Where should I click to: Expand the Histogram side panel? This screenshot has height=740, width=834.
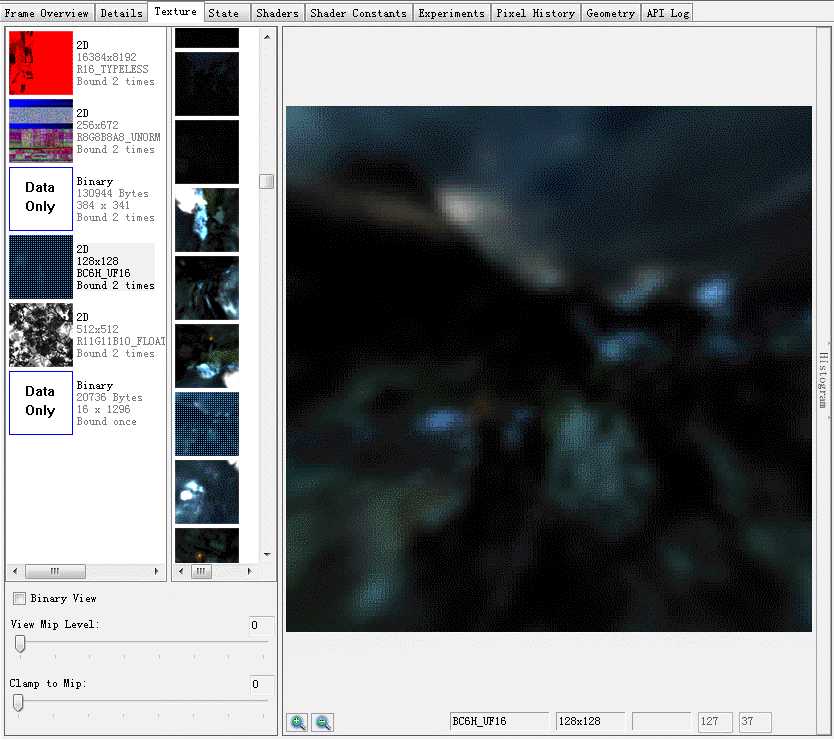tap(823, 379)
